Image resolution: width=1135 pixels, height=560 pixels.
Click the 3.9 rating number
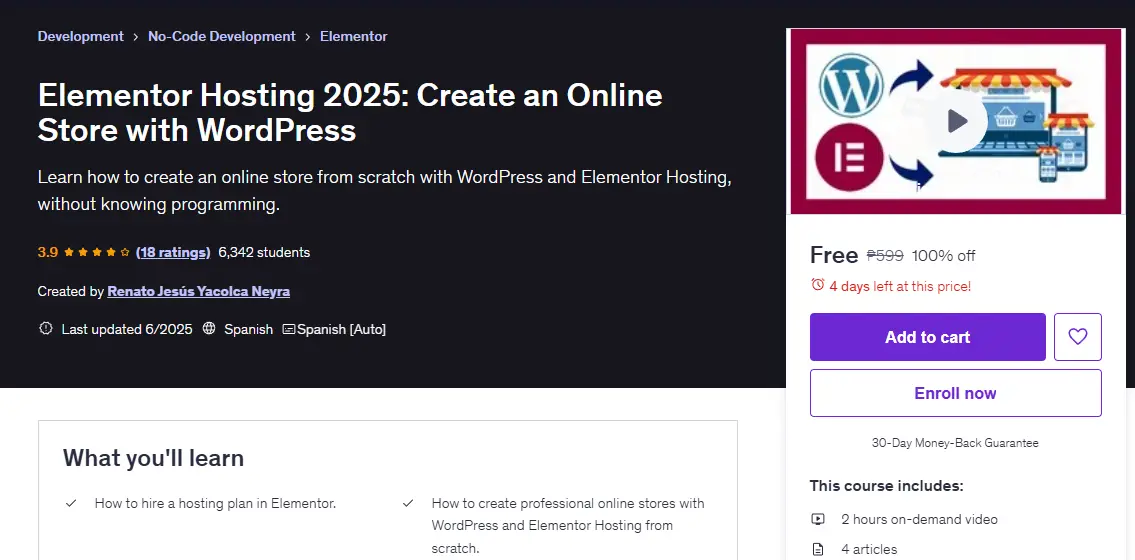coord(48,253)
